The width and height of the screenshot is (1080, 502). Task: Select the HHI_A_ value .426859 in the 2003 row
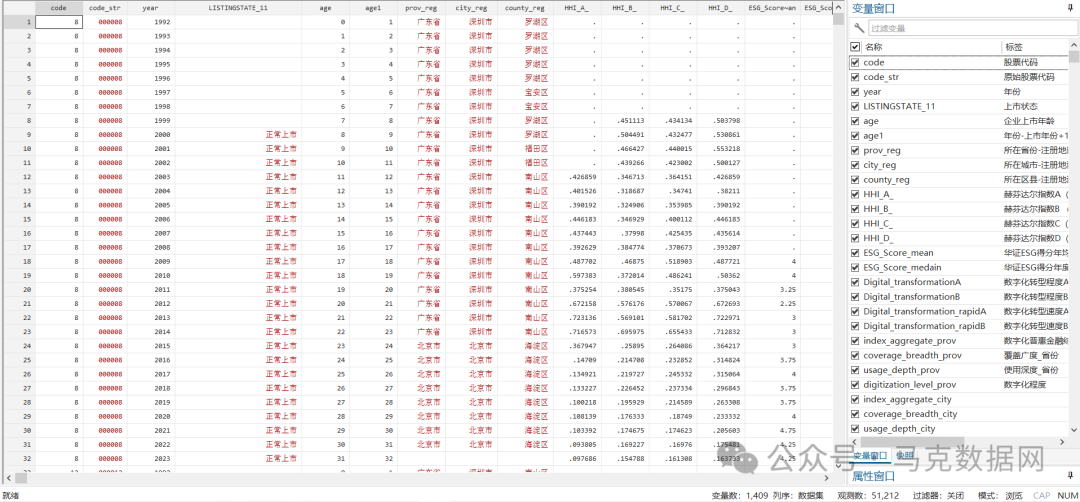577,177
